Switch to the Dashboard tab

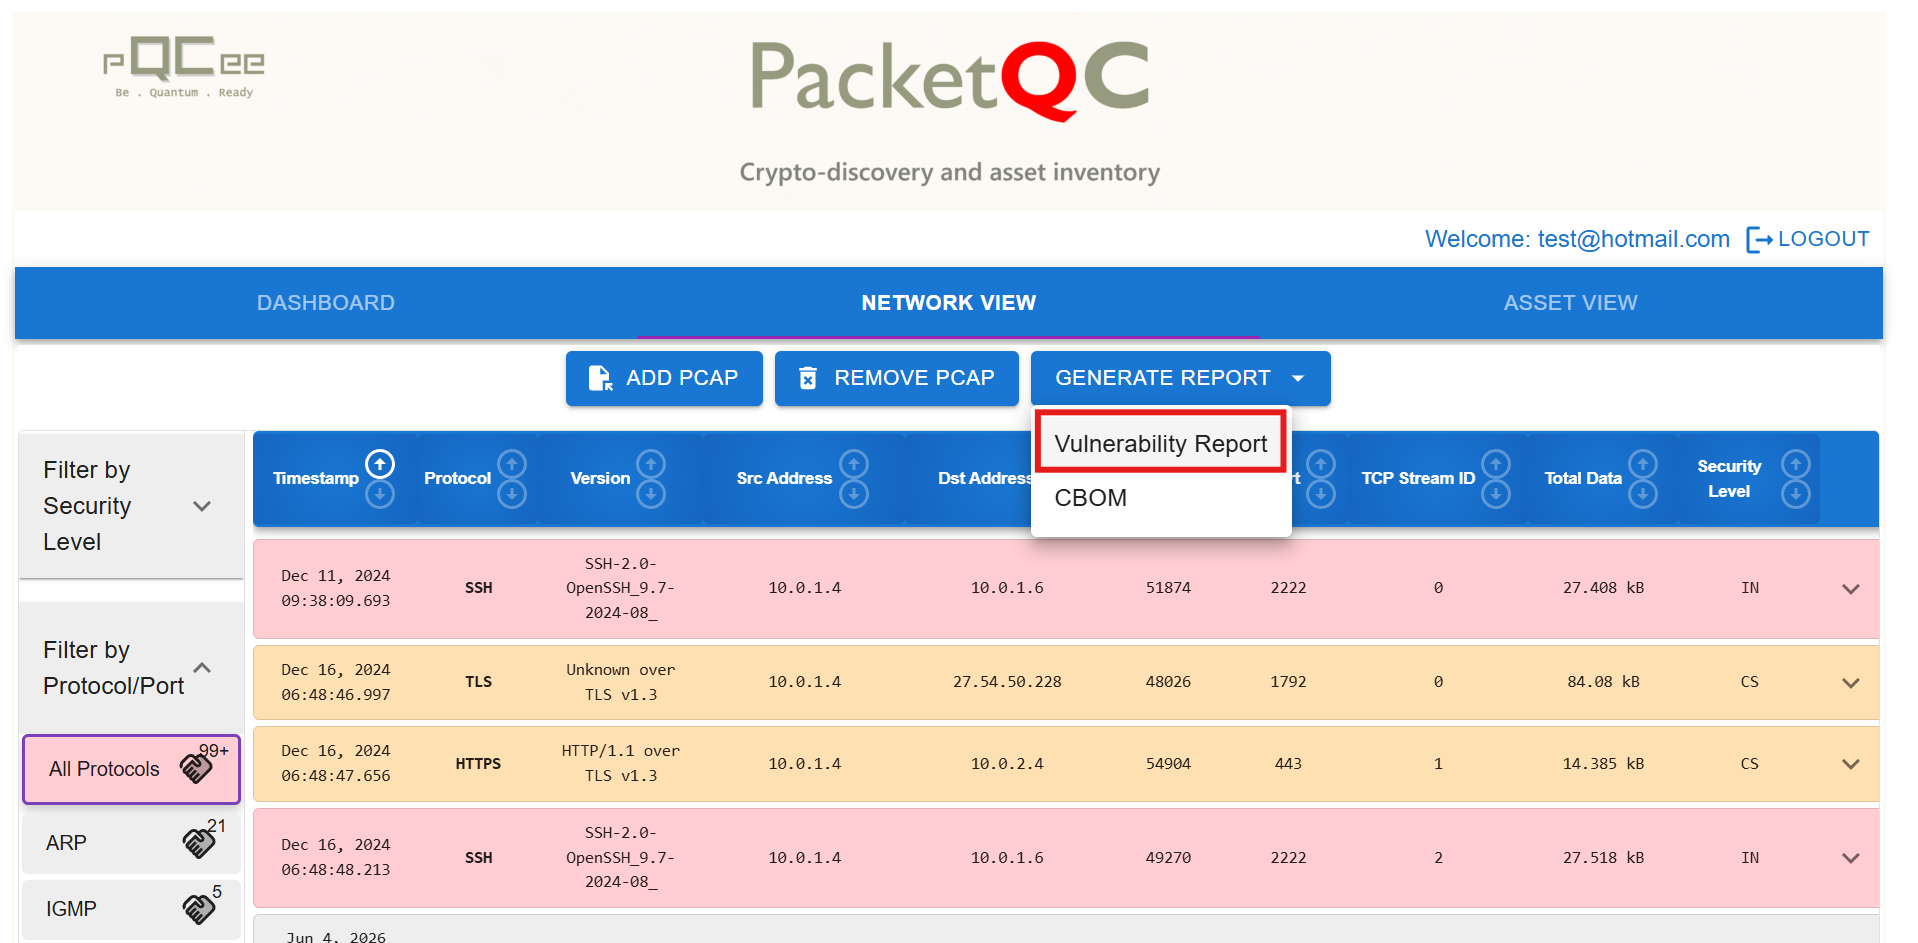(x=326, y=303)
